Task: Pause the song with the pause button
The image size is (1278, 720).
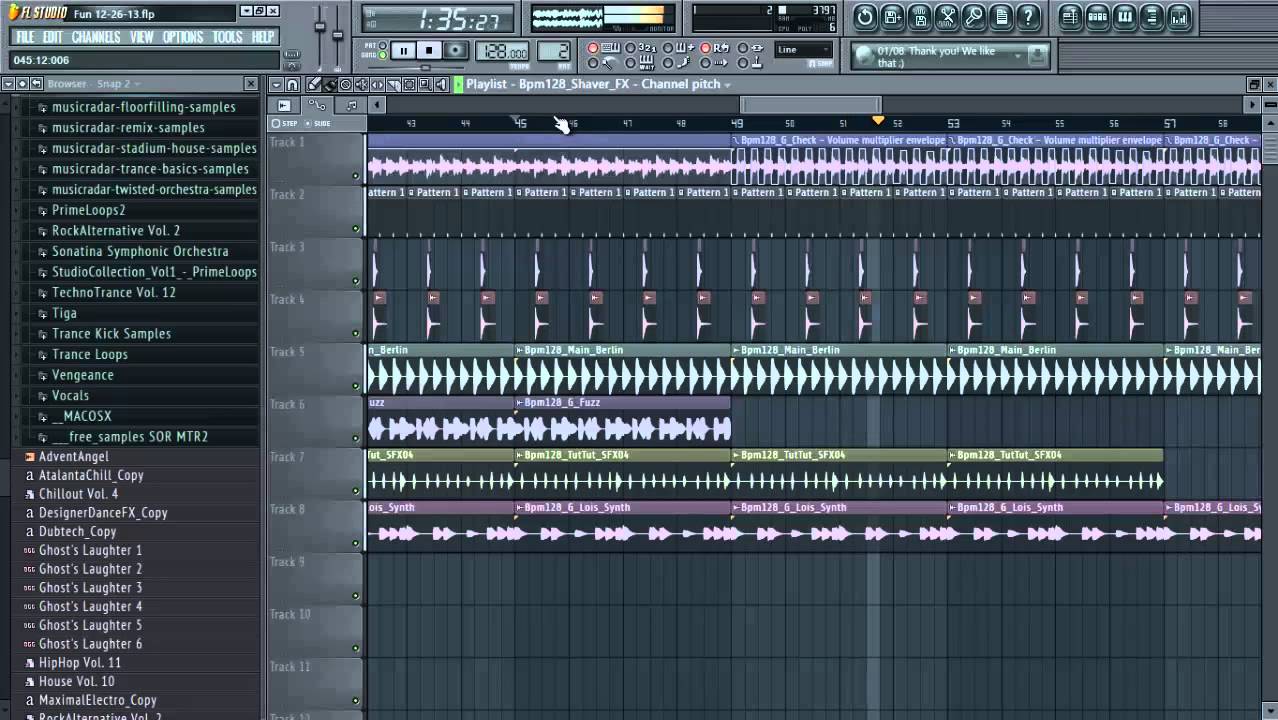Action: [403, 50]
